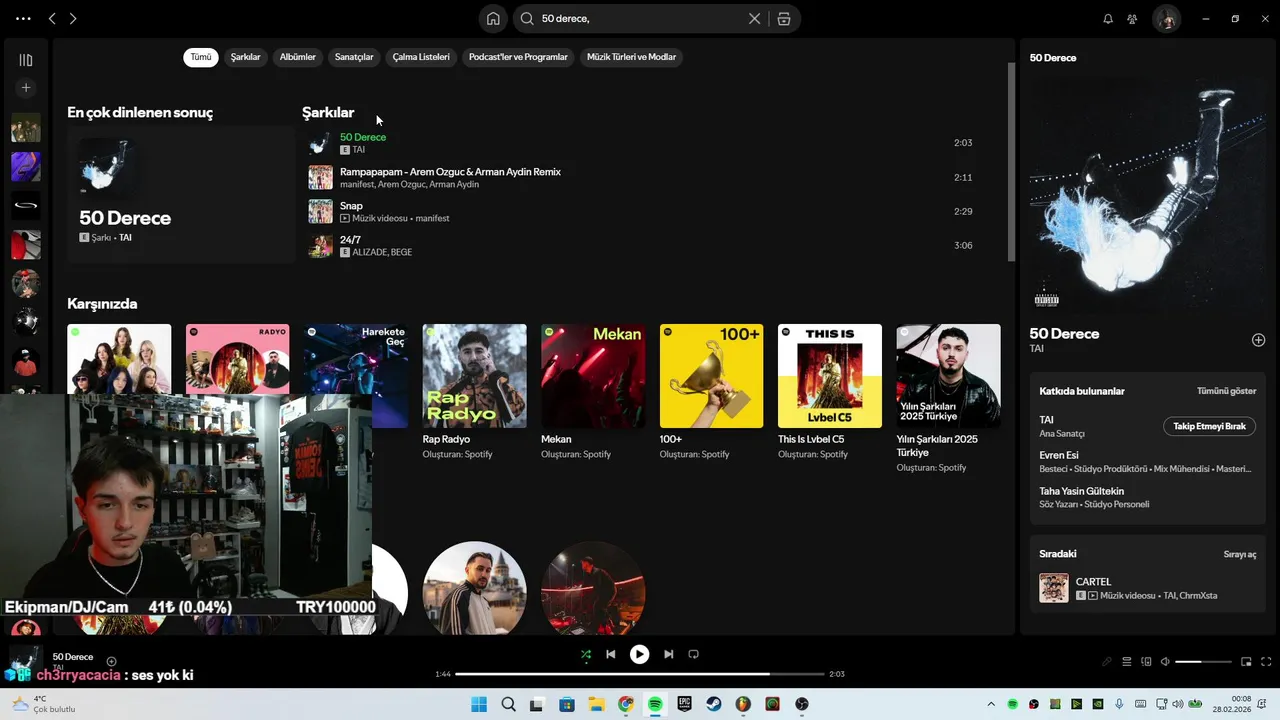This screenshot has width=1280, height=720.
Task: Toggle shuffle mode
Action: pyautogui.click(x=586, y=654)
